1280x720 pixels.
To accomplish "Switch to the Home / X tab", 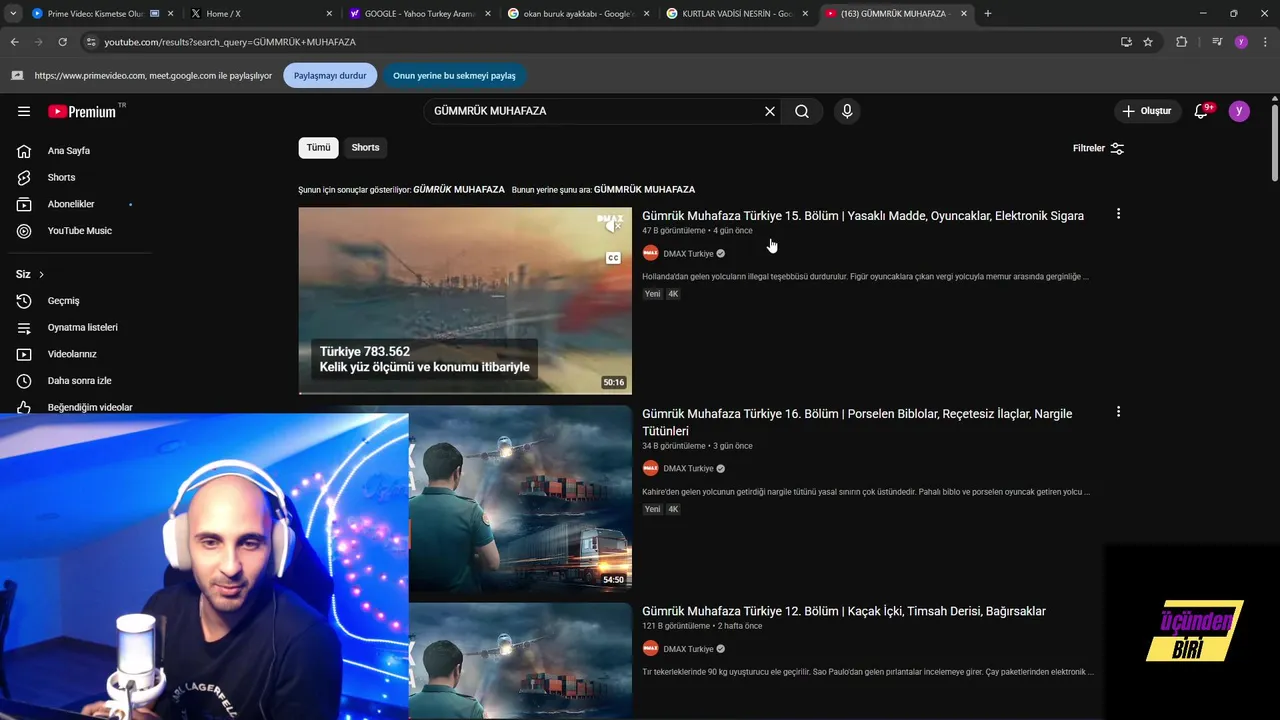I will [x=260, y=14].
